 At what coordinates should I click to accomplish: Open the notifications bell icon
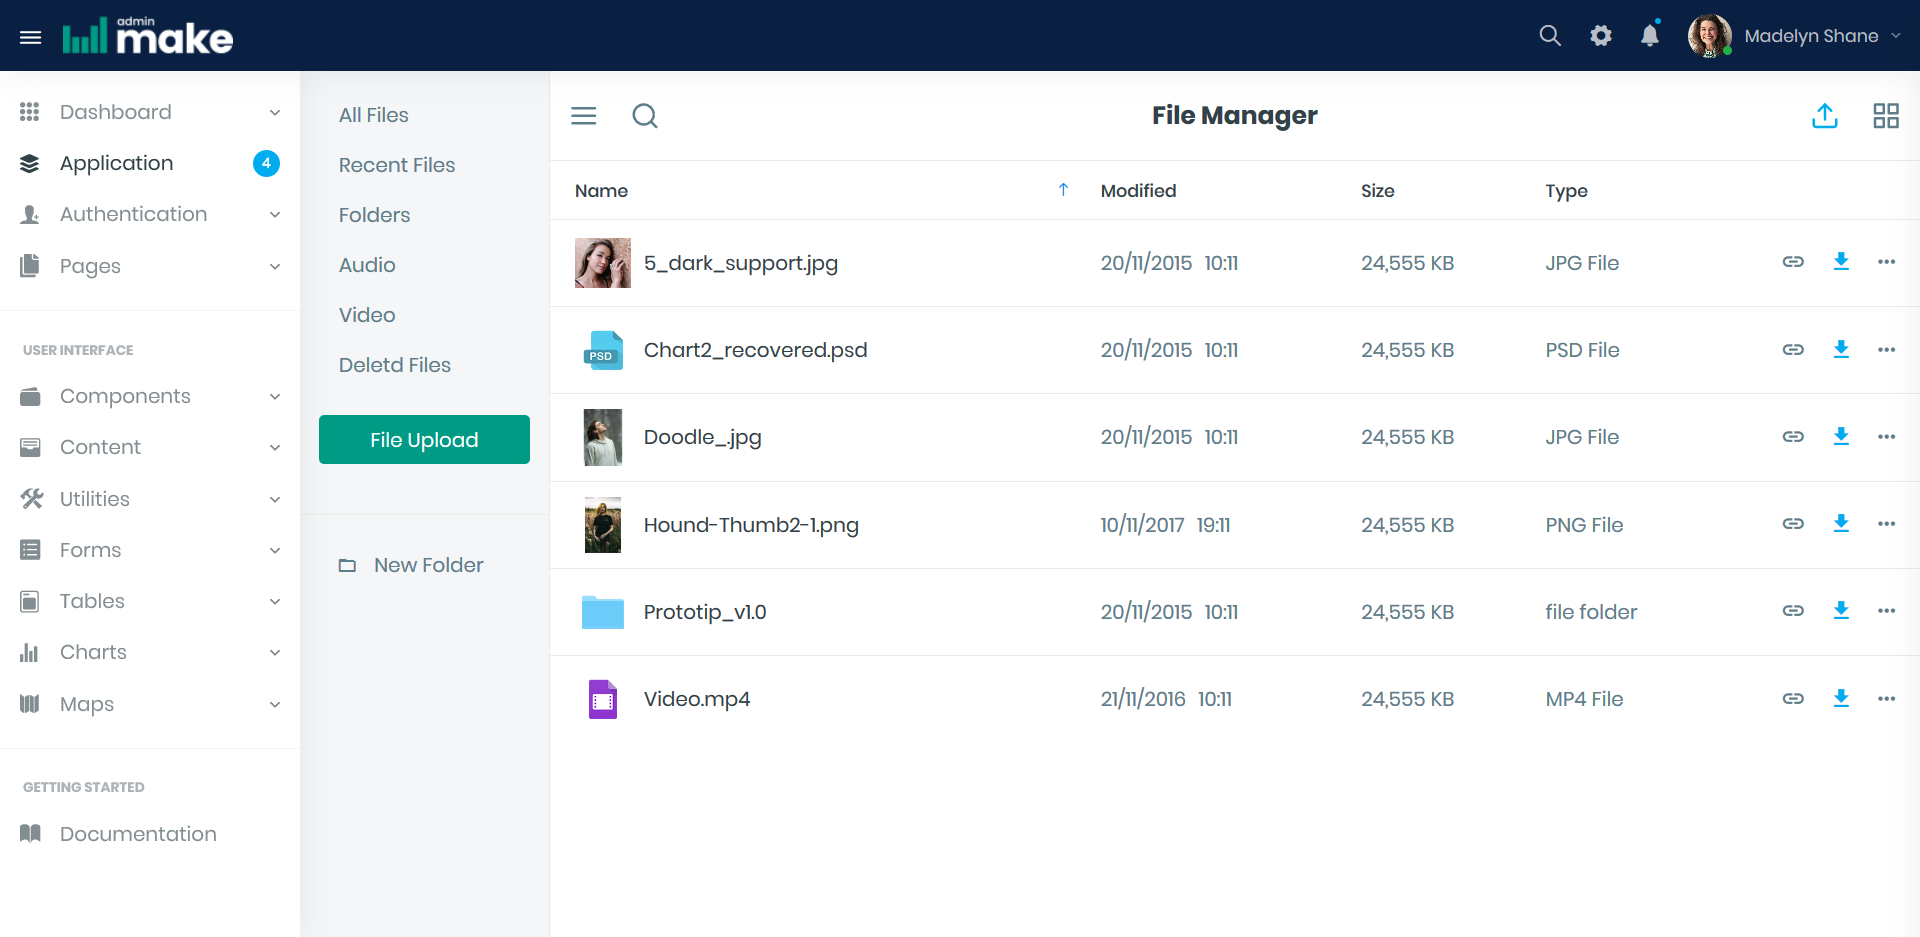click(x=1650, y=36)
